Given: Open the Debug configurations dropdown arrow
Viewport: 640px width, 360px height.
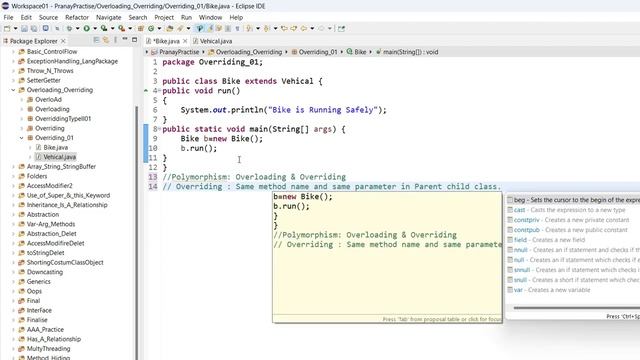Looking at the screenshot, I should coord(77,29).
